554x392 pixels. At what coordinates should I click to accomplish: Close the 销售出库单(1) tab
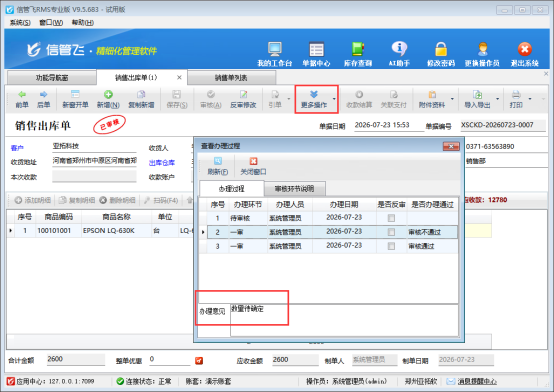[179, 77]
